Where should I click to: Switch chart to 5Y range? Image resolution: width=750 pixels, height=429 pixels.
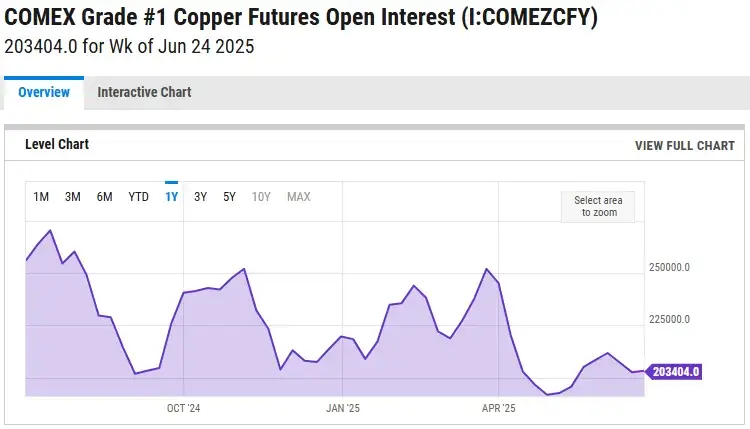(x=230, y=197)
